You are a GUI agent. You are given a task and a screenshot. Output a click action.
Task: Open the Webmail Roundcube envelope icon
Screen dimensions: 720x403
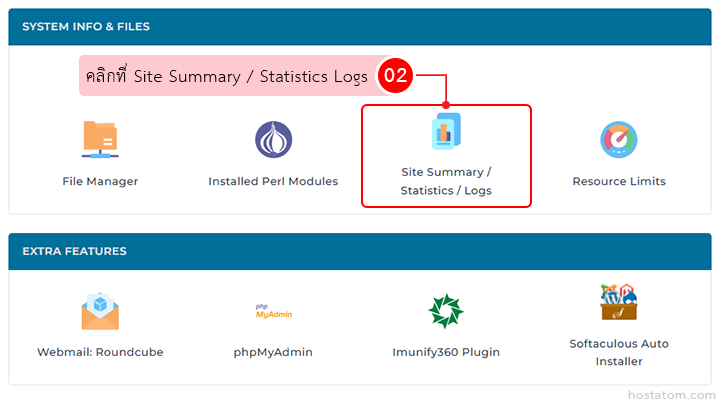pos(100,311)
